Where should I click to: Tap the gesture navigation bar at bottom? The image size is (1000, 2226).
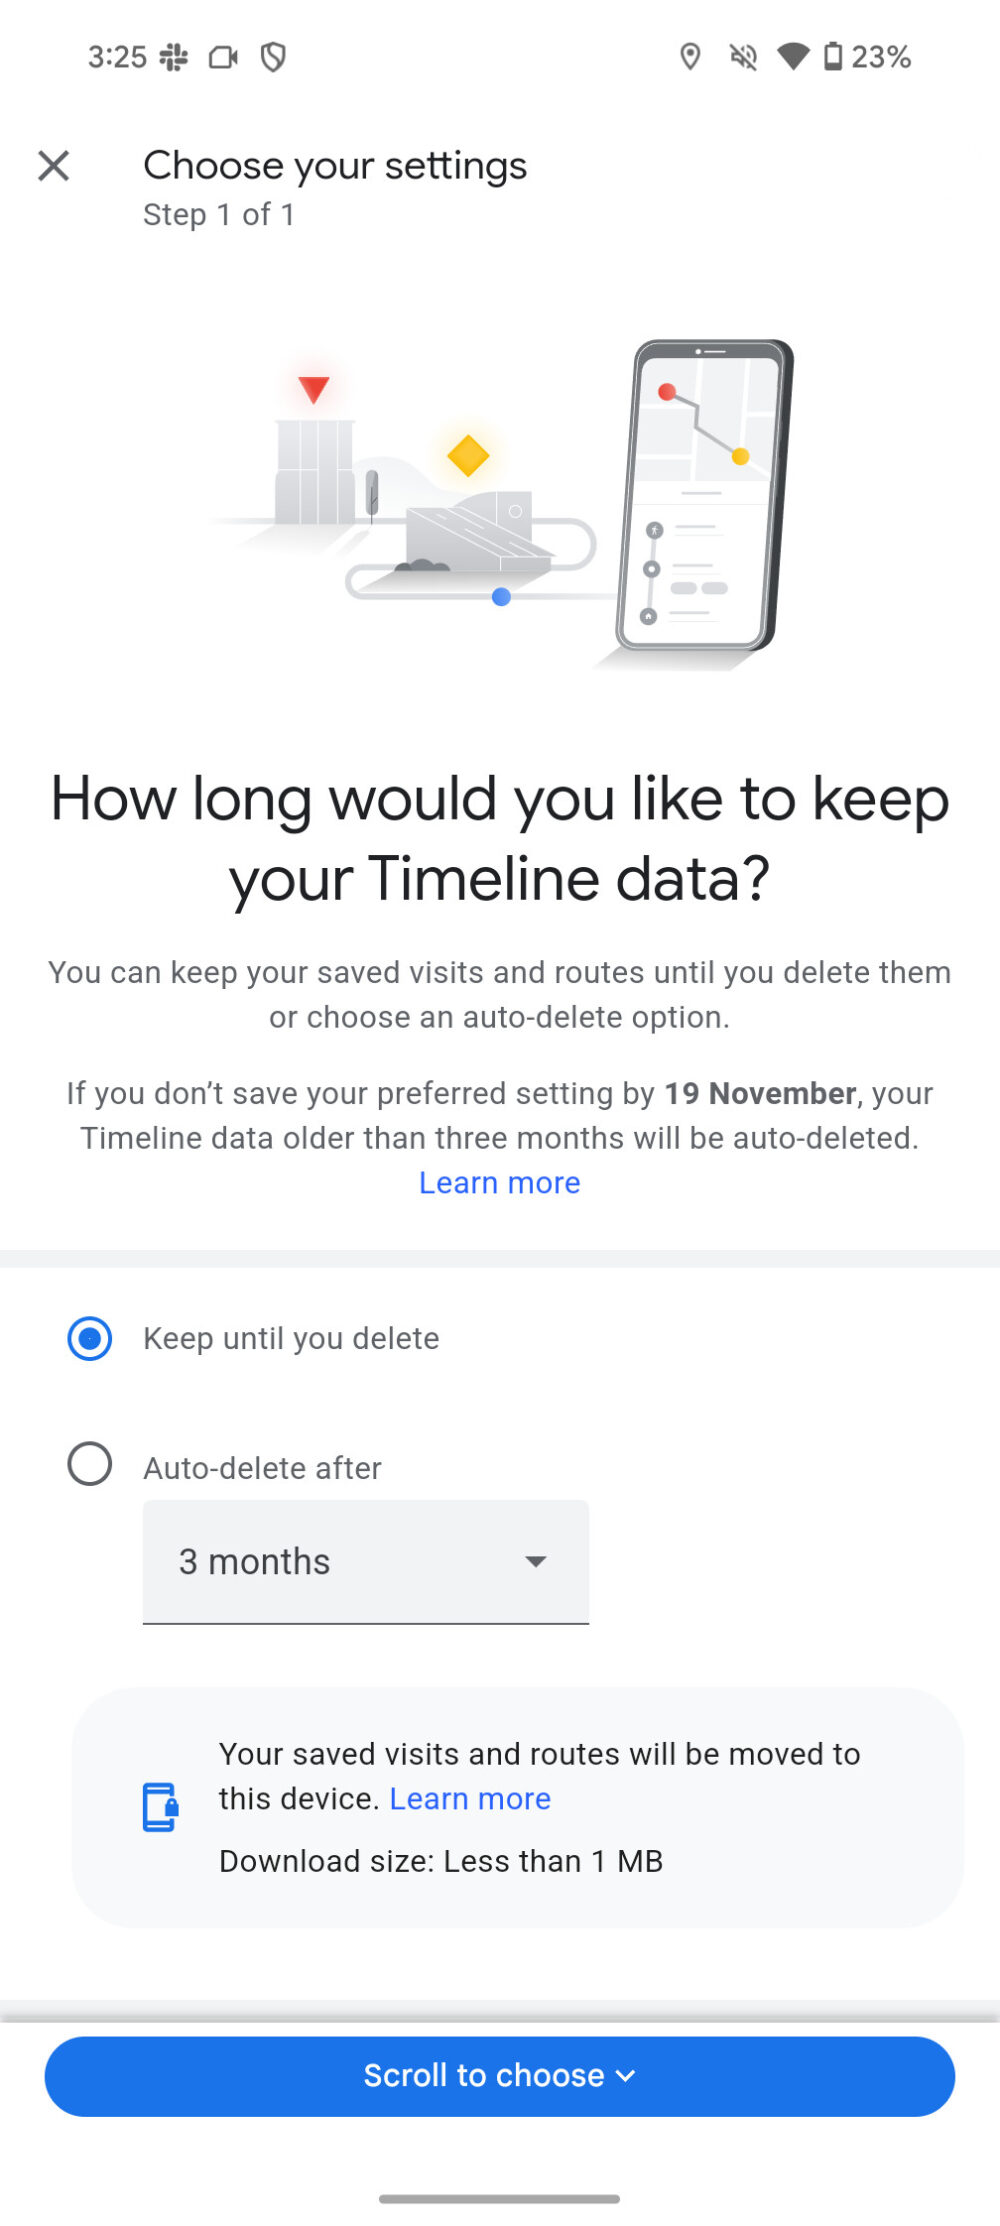500,2196
